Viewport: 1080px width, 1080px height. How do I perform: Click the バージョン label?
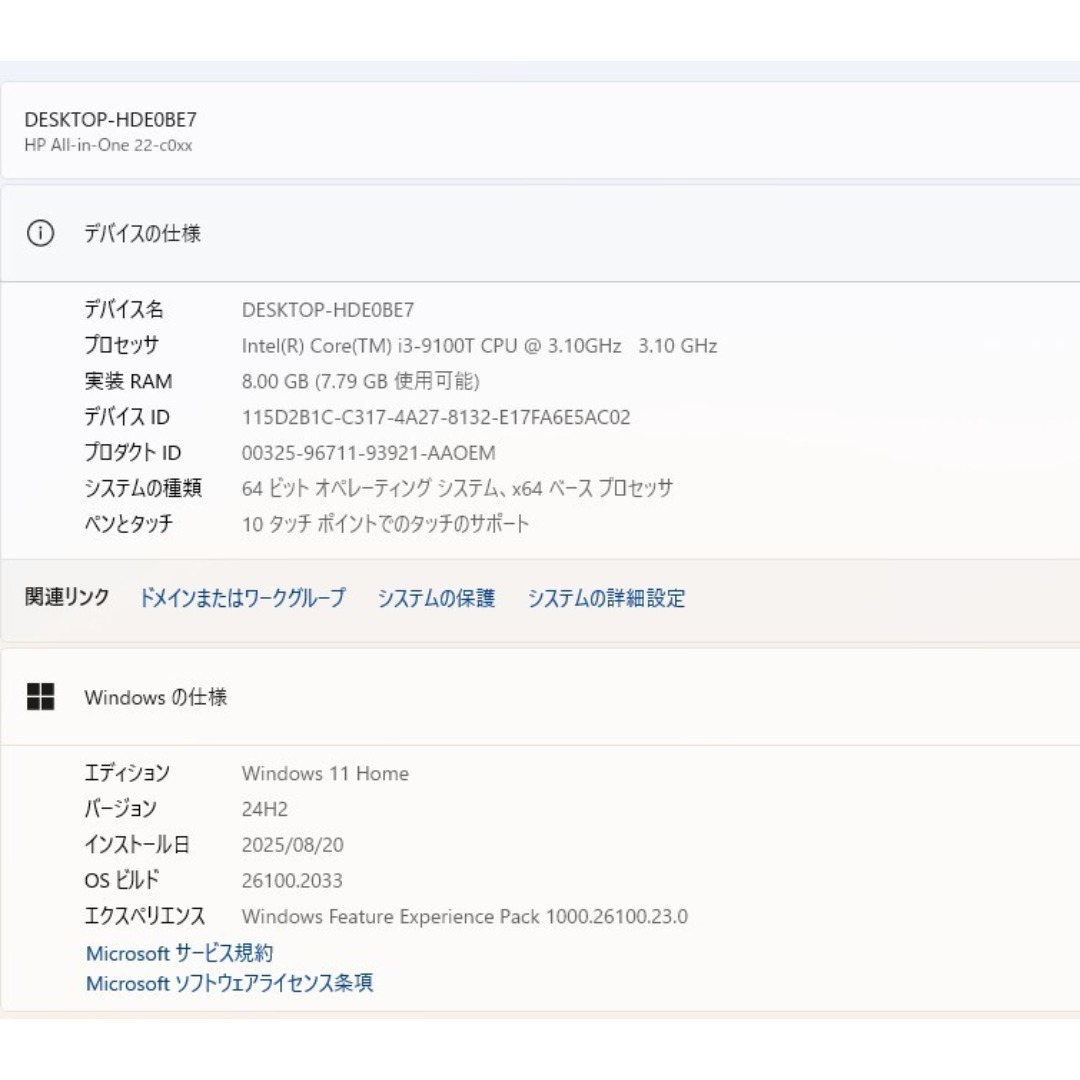pos(121,809)
